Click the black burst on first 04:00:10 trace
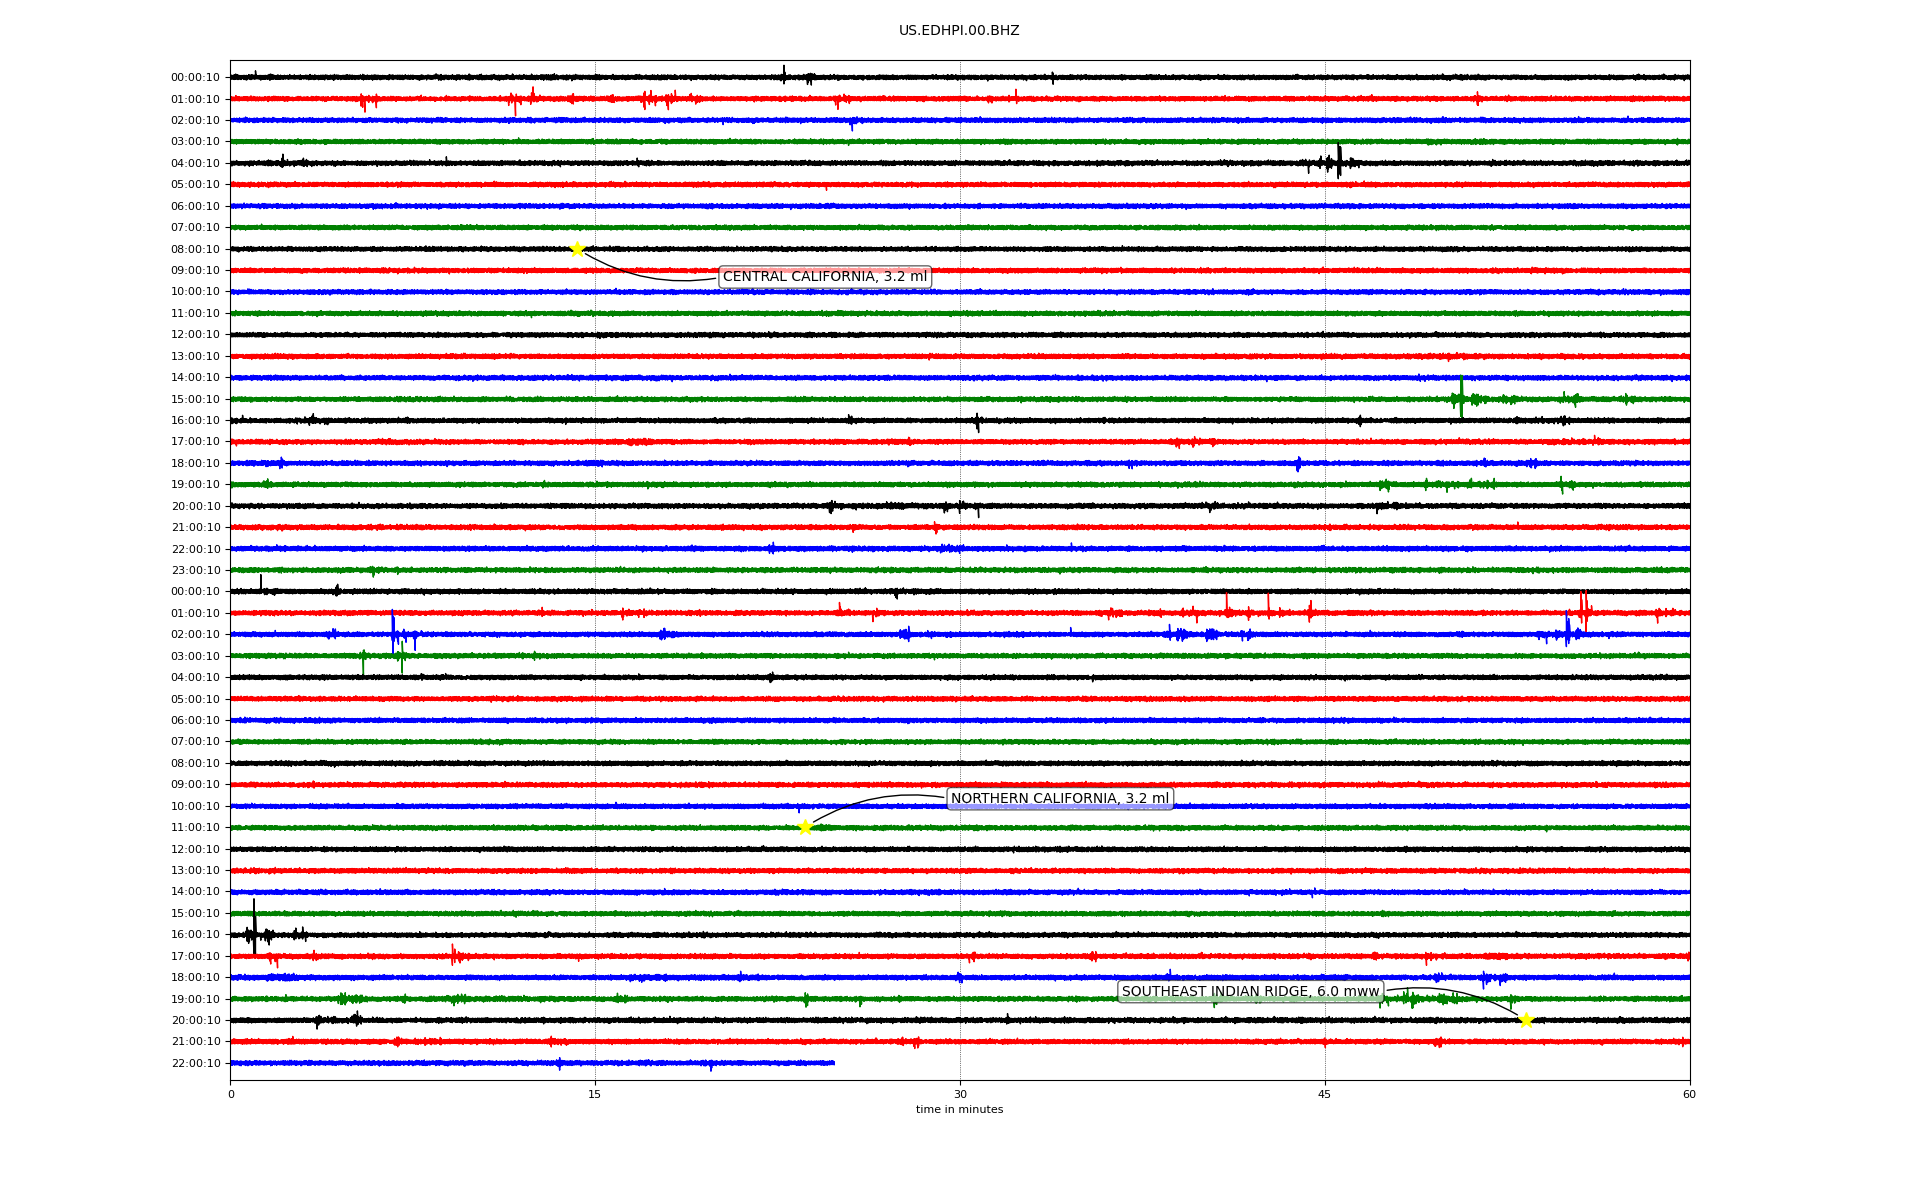Image resolution: width=1920 pixels, height=1200 pixels. coord(1338,162)
